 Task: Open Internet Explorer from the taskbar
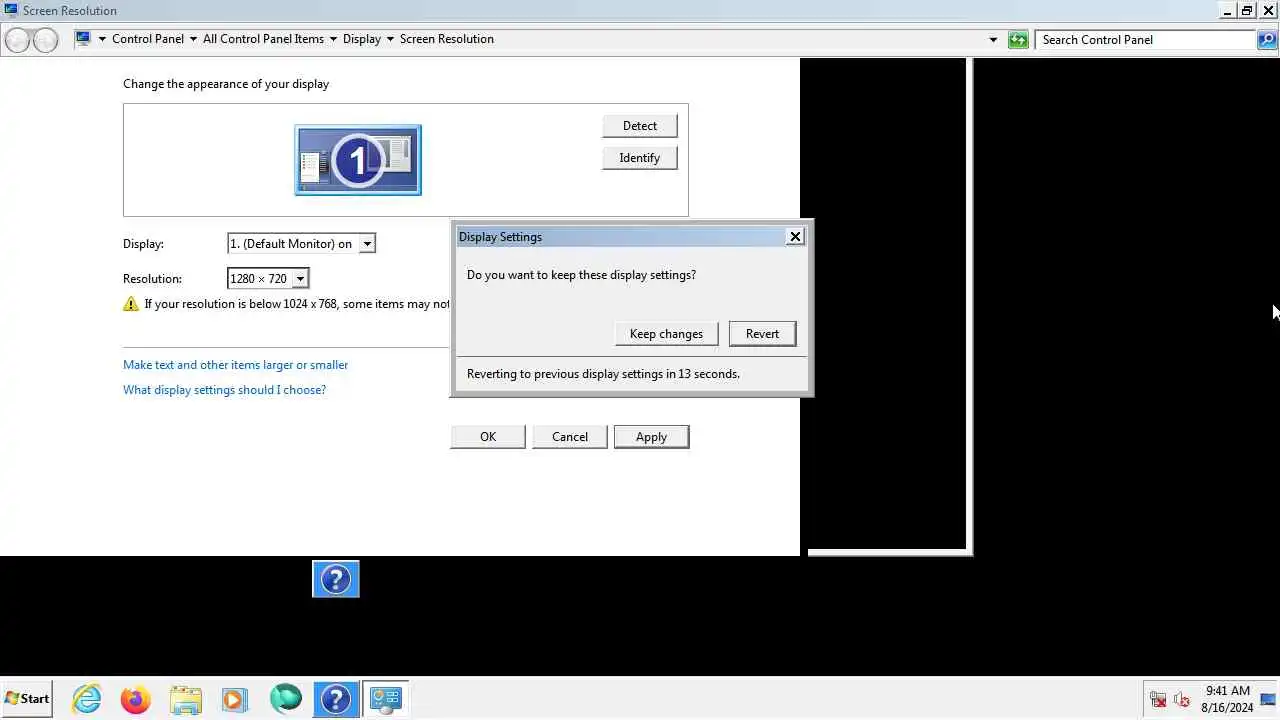87,699
